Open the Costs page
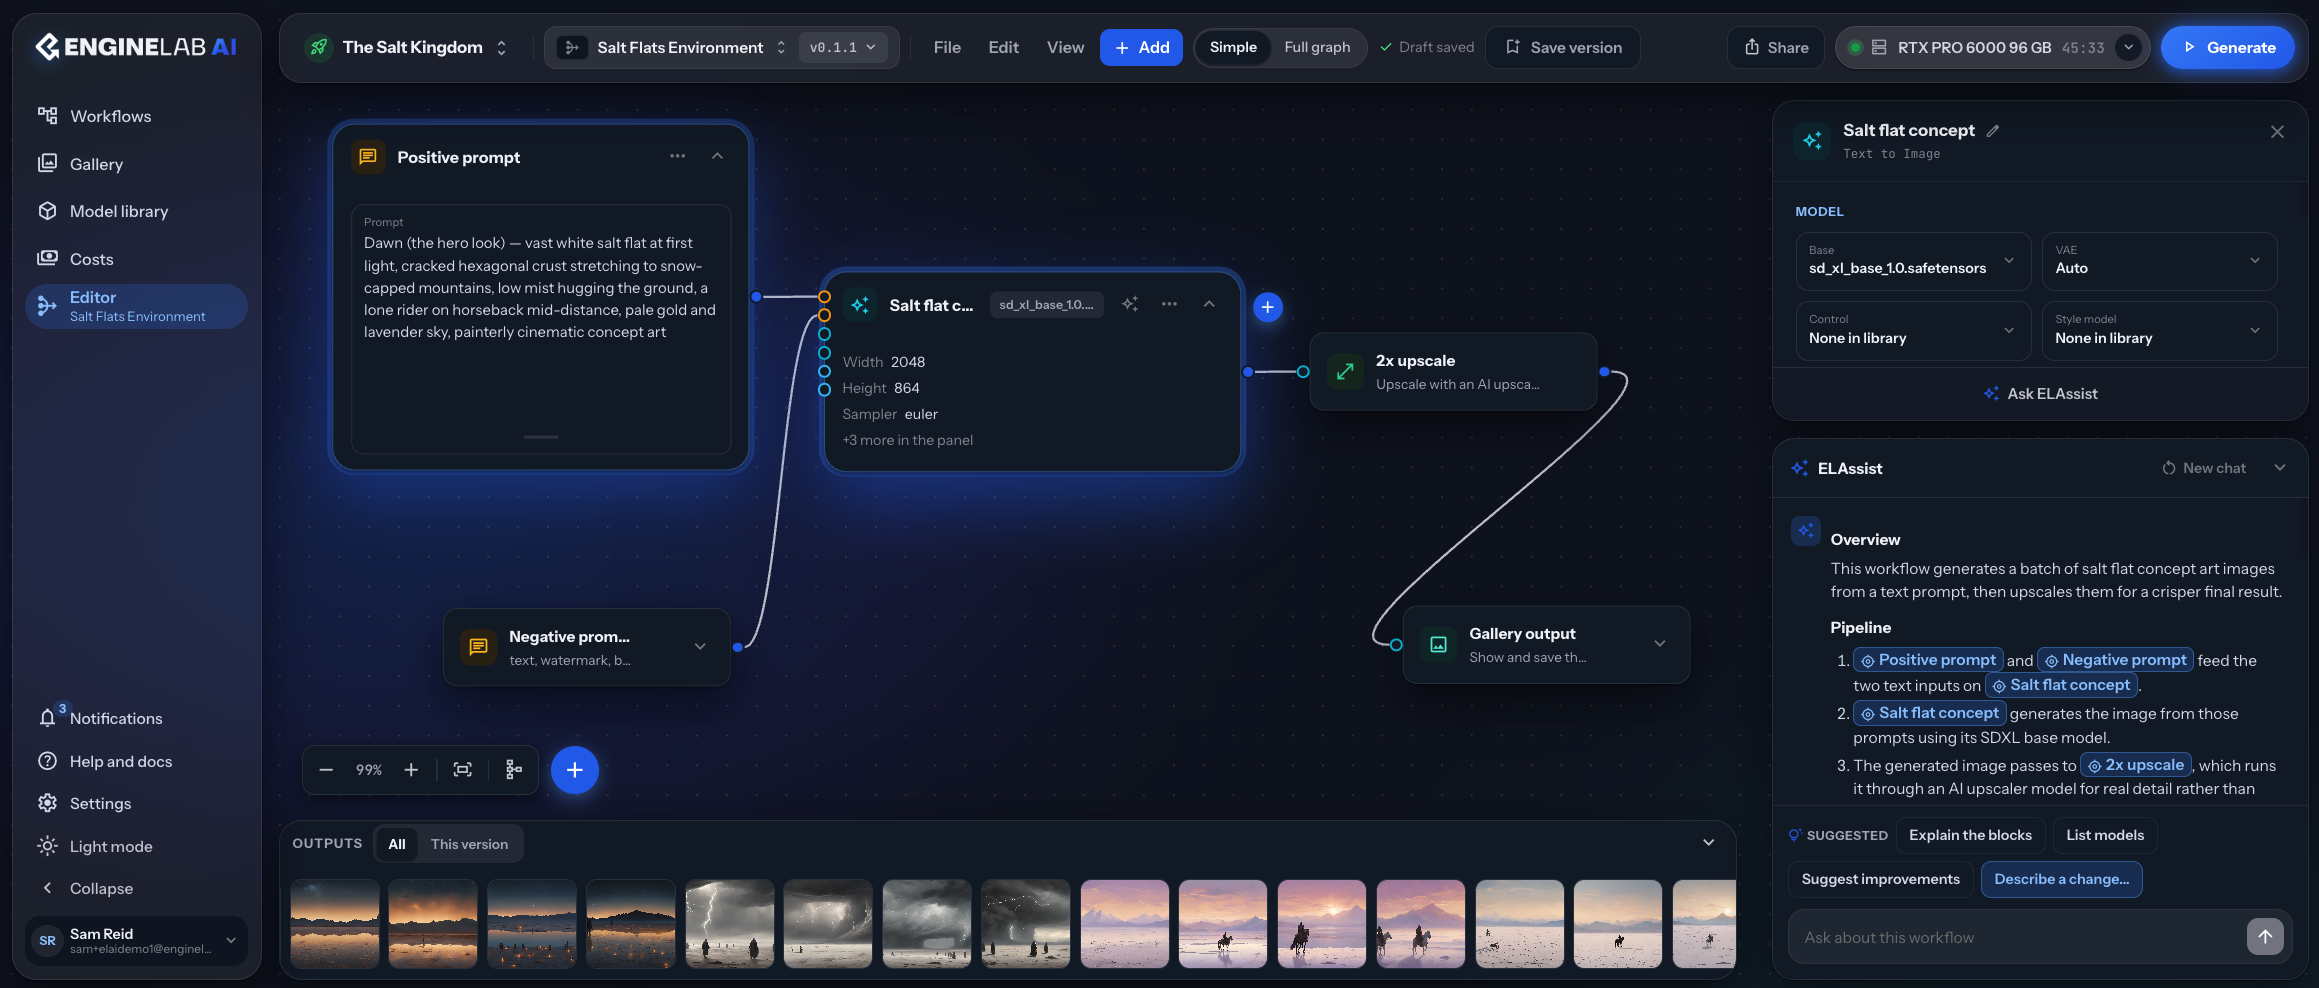The height and width of the screenshot is (988, 2319). (136, 259)
